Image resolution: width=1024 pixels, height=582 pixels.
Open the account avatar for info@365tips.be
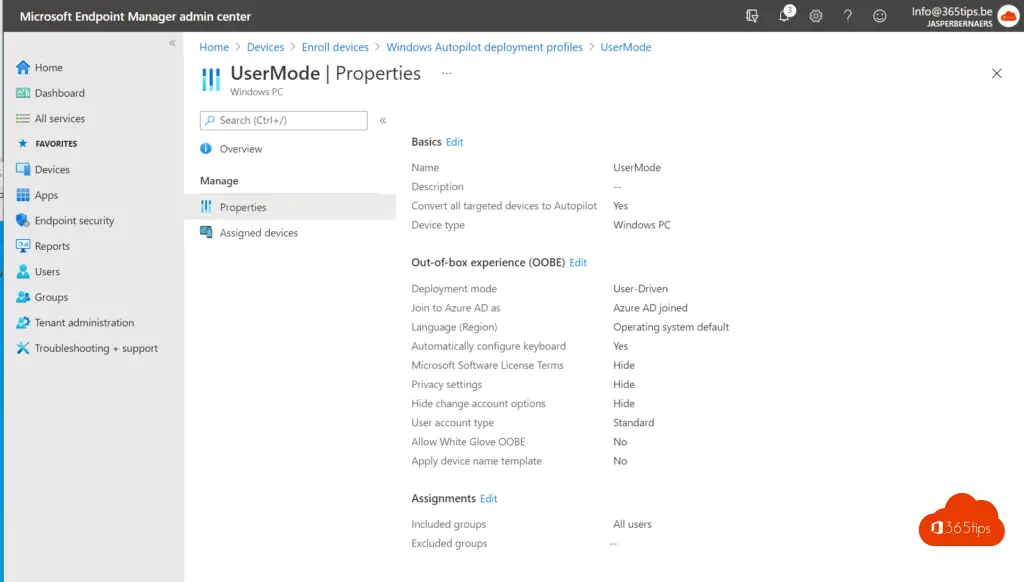1008,16
